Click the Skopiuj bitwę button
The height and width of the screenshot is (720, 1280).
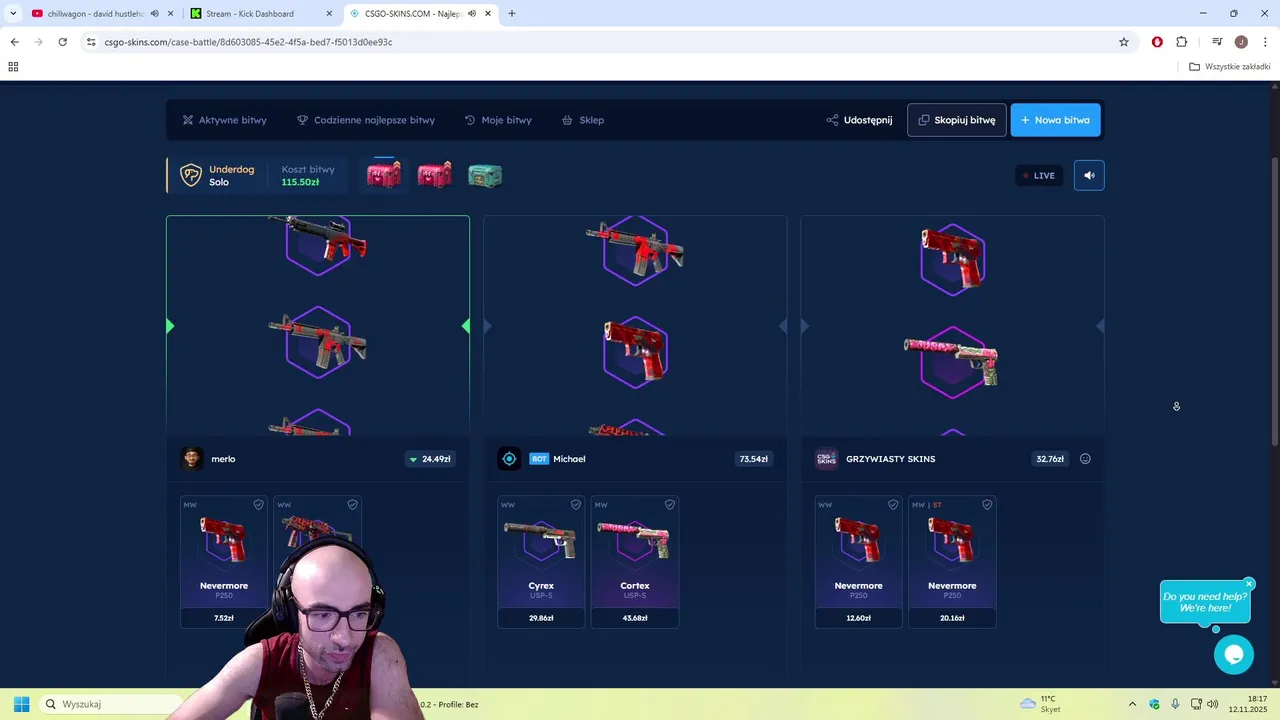957,120
